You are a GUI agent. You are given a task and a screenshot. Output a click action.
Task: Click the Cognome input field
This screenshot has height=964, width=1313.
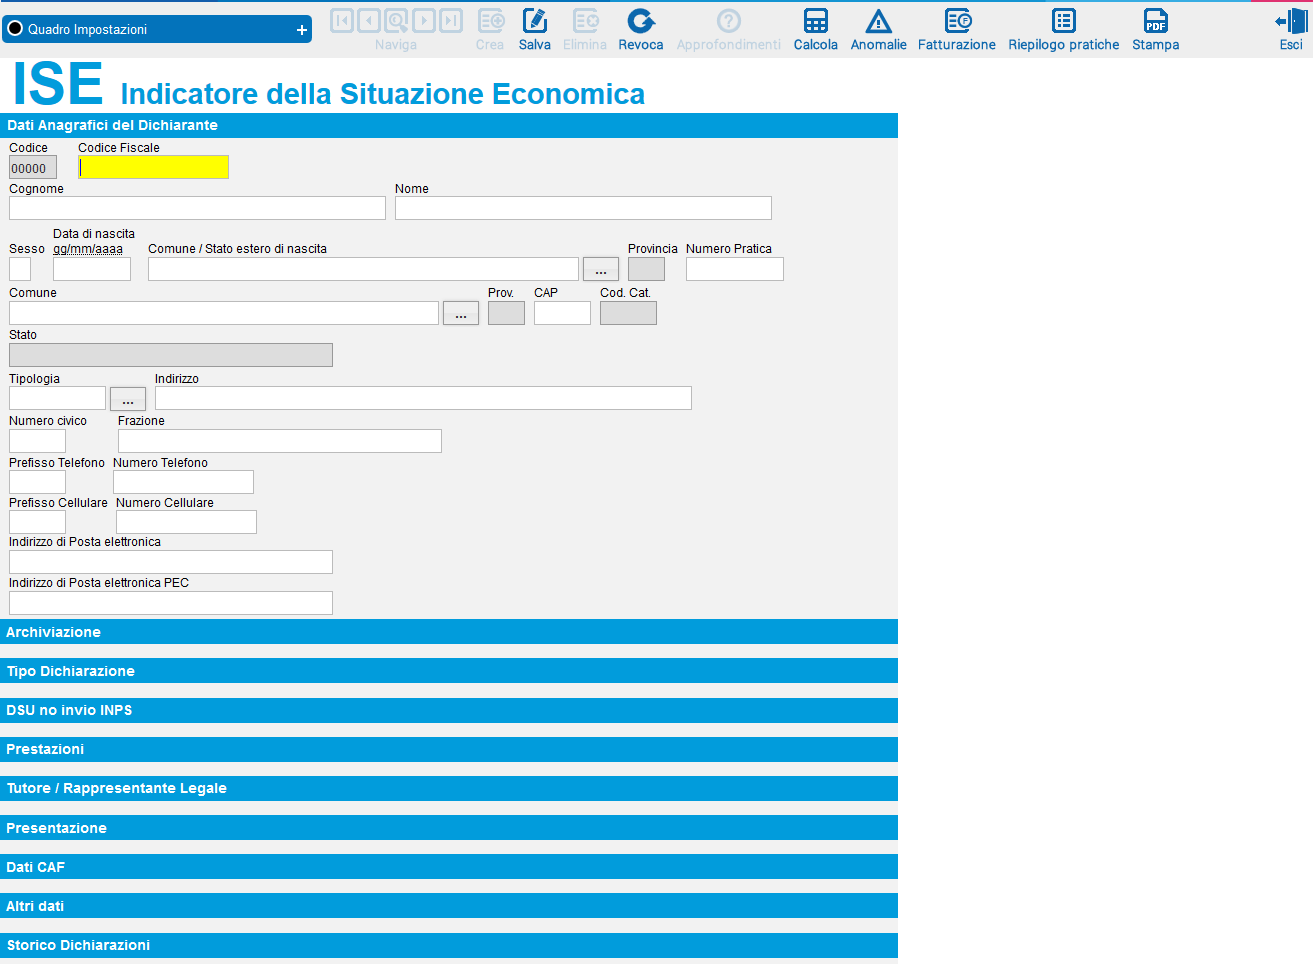[x=197, y=208]
